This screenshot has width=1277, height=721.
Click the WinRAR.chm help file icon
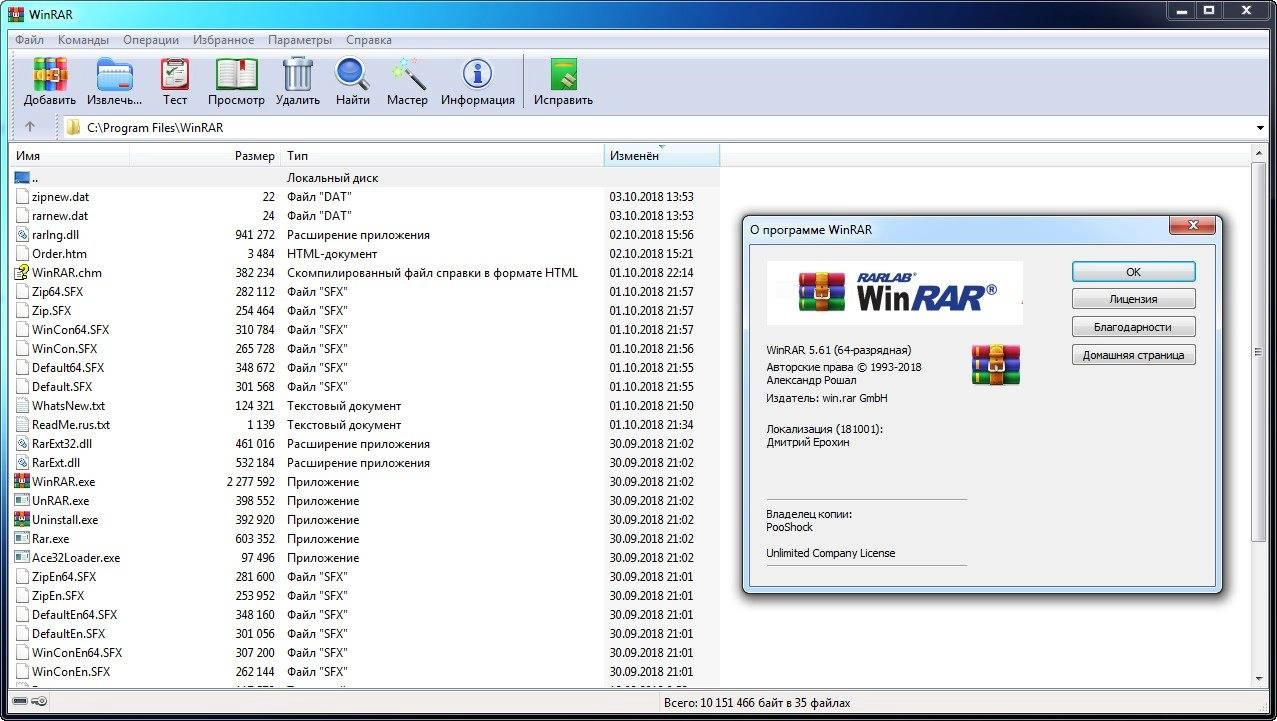tap(22, 273)
